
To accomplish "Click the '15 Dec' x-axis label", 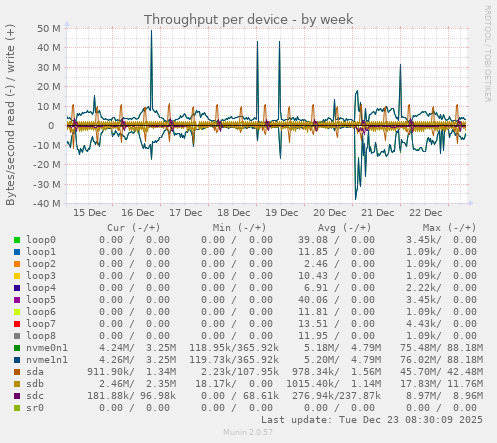I will [x=90, y=213].
